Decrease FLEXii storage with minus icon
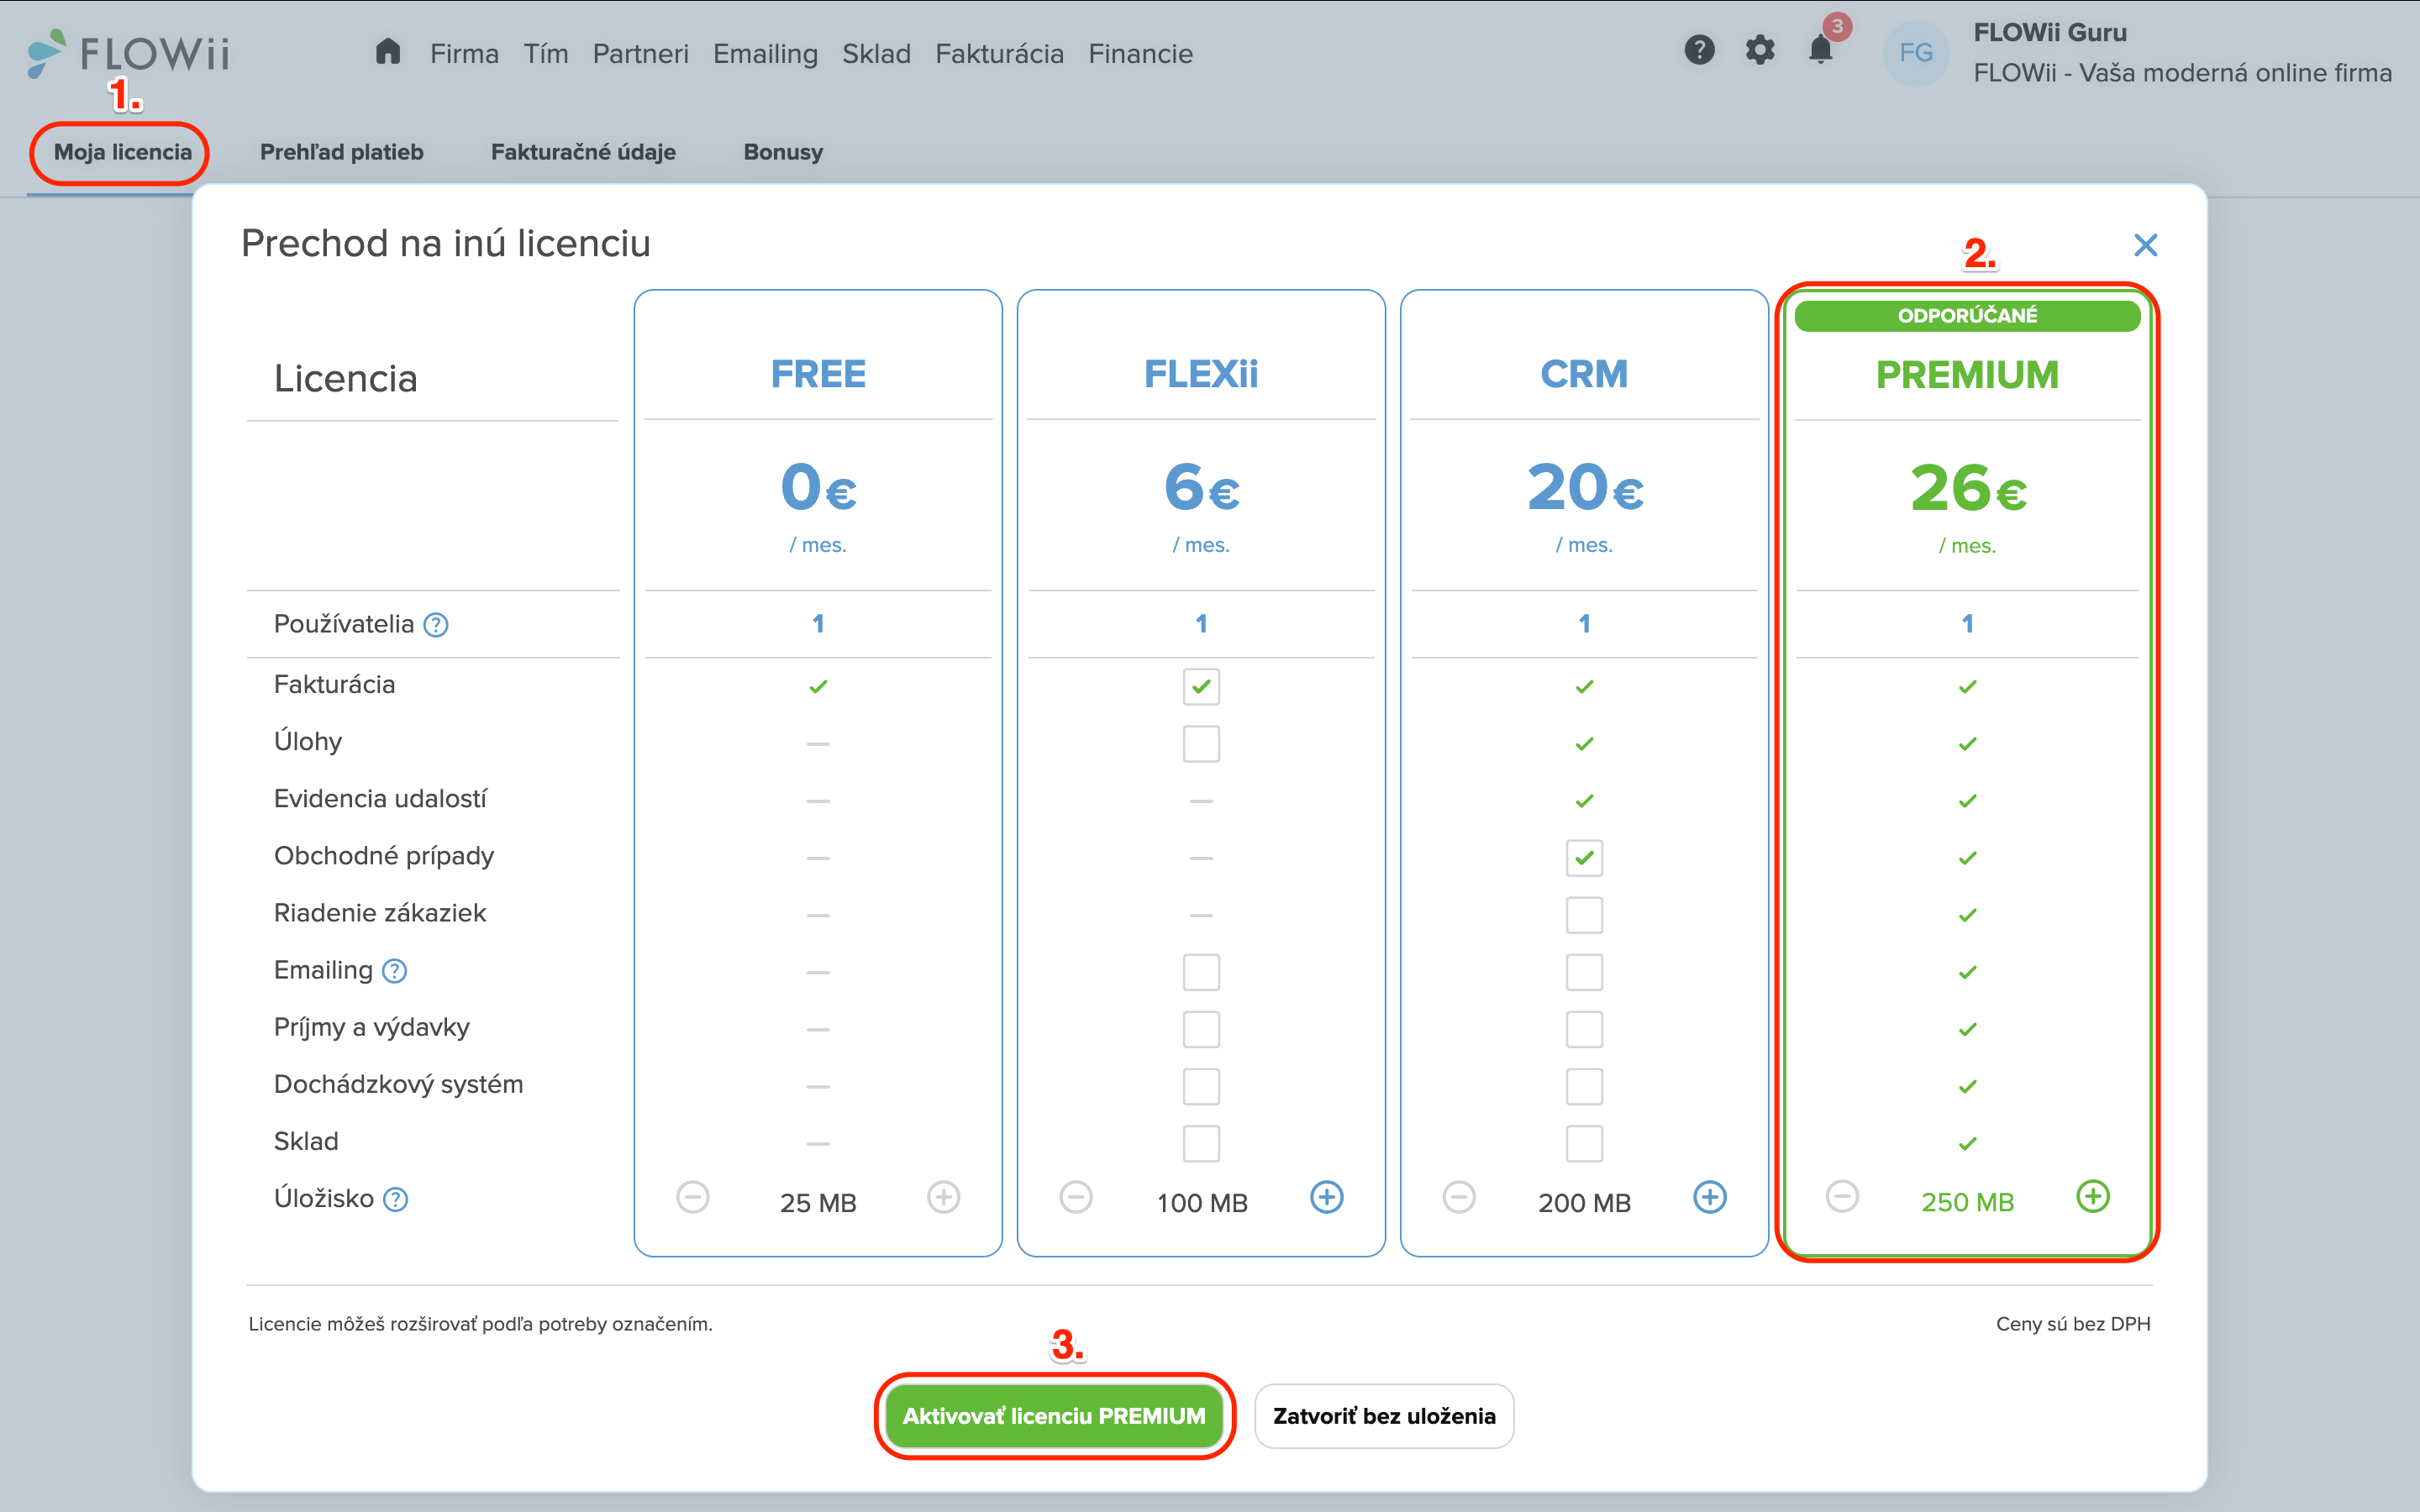The image size is (2420, 1512). (1076, 1197)
